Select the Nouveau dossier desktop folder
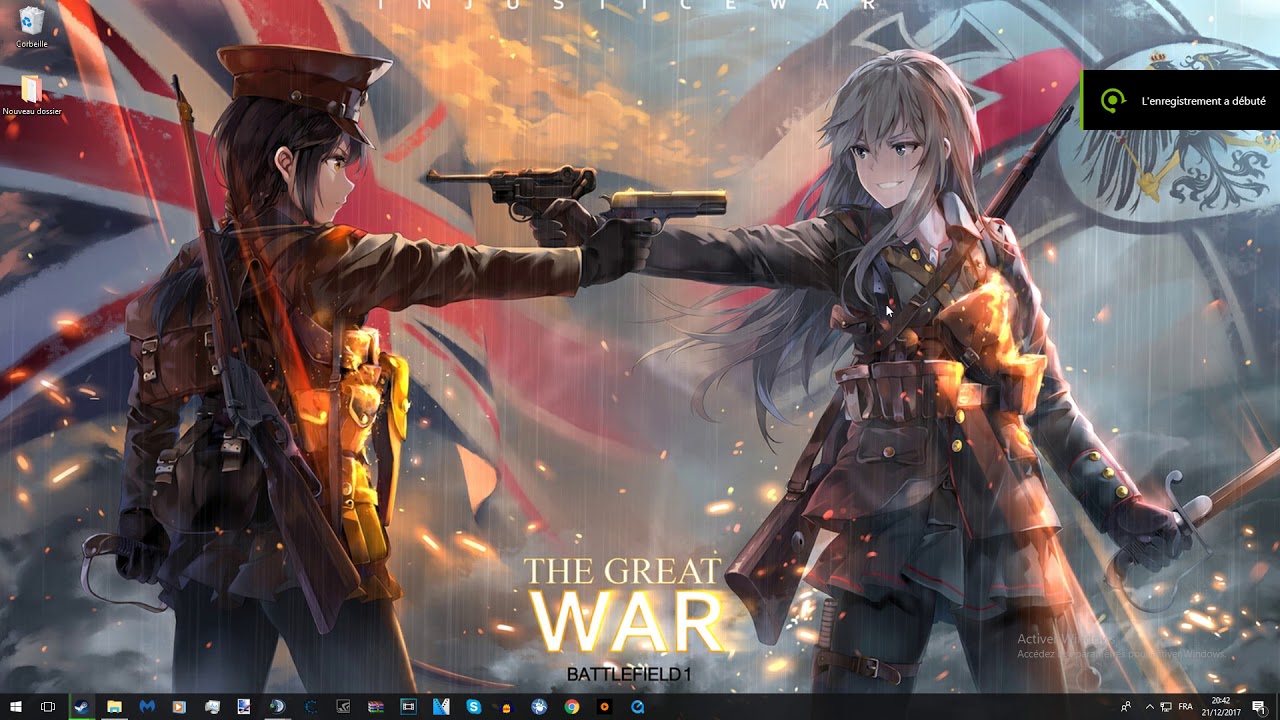The width and height of the screenshot is (1280, 720). tap(31, 95)
